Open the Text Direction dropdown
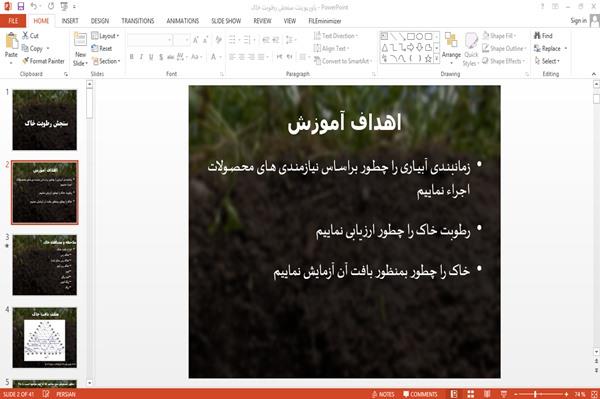Viewport: 600px width, 399px height. pos(336,36)
